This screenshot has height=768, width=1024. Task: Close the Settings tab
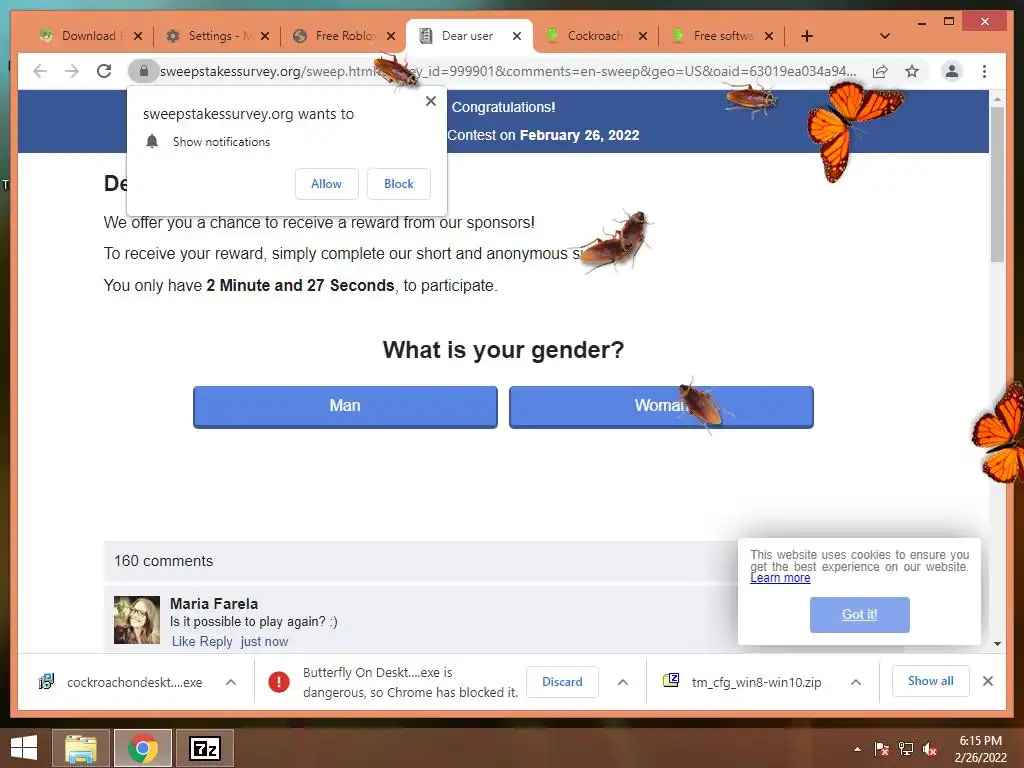tap(264, 36)
